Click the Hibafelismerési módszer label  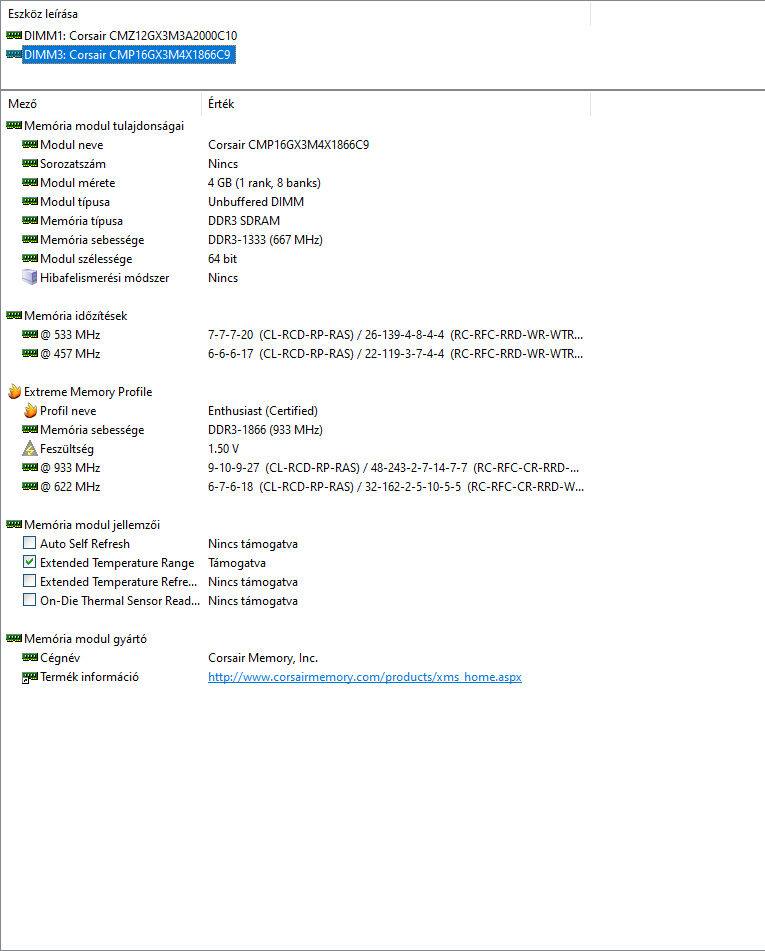pos(104,278)
